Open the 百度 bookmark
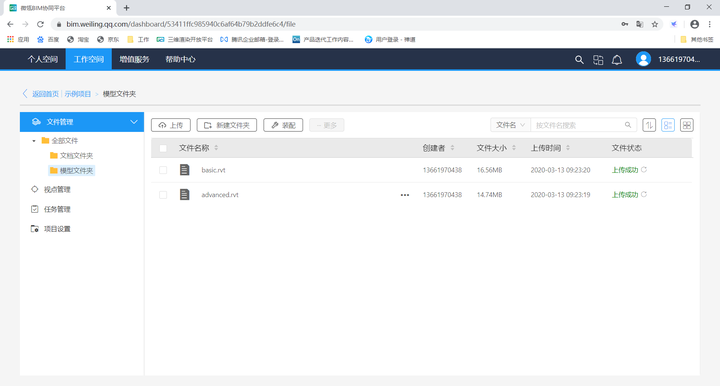720x386 pixels. [48, 39]
